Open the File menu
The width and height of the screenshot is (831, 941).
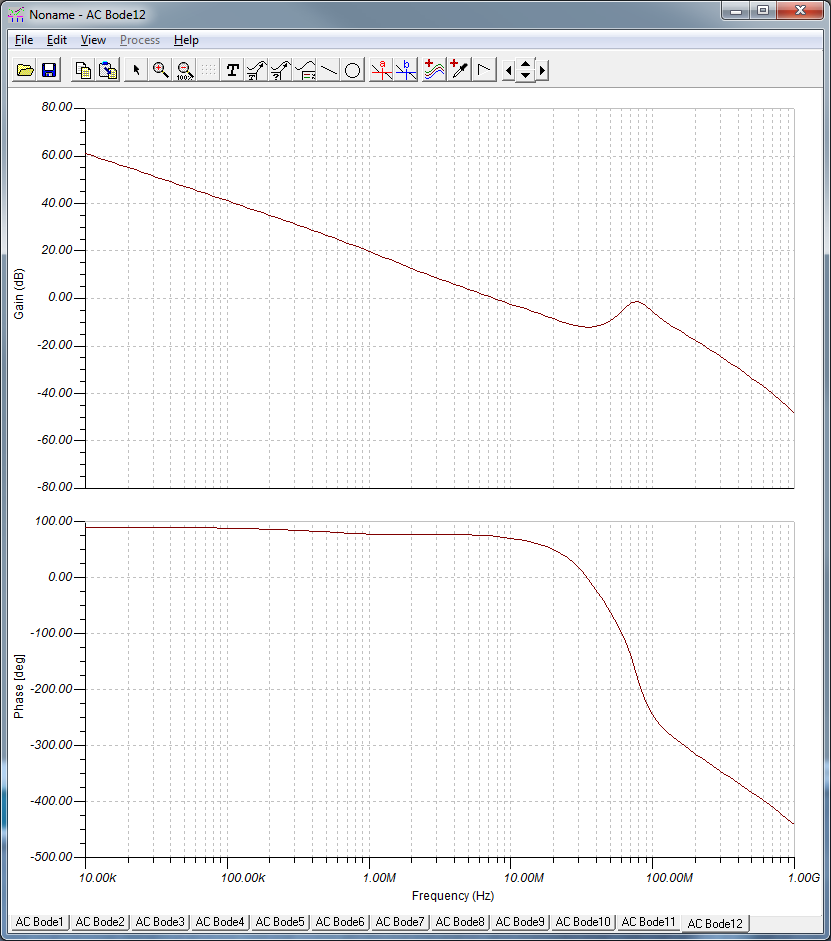point(24,40)
